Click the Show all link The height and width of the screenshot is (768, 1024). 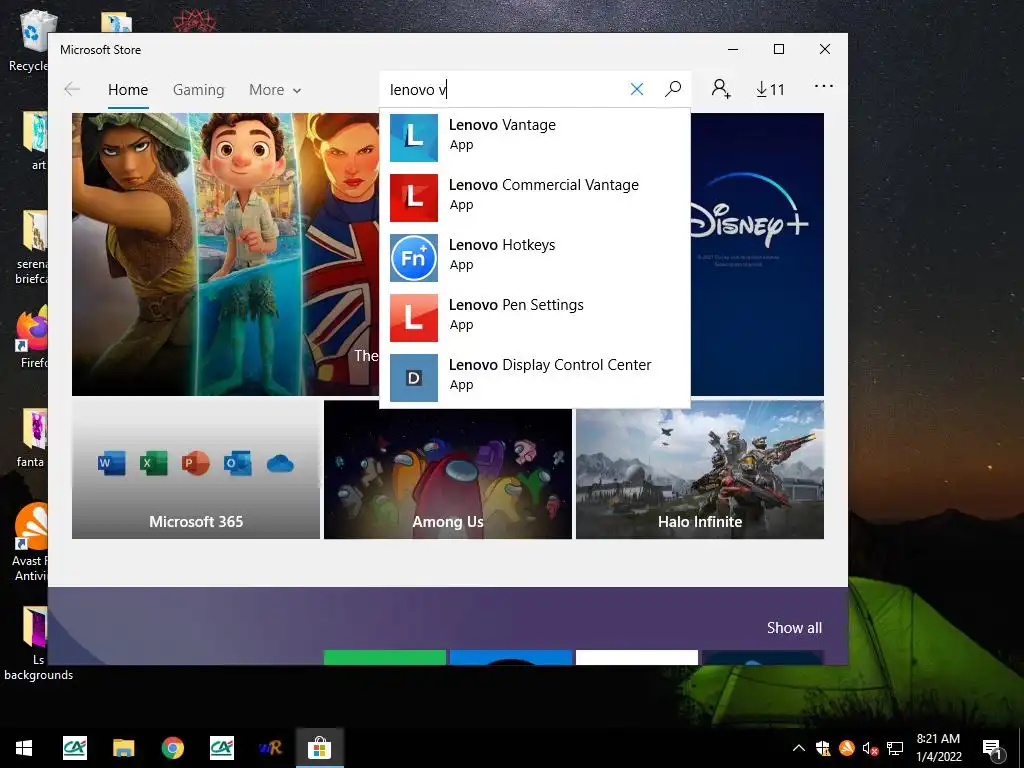[x=794, y=628]
